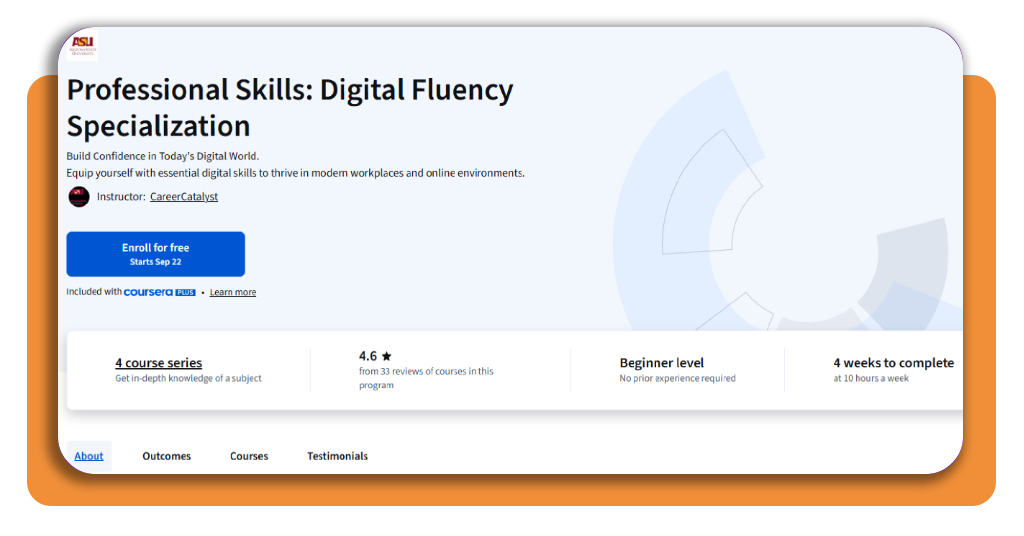This screenshot has height=536, width=1024.
Task: Click the Professional Skills: Digital Fluency Specialization title
Action: coord(290,108)
